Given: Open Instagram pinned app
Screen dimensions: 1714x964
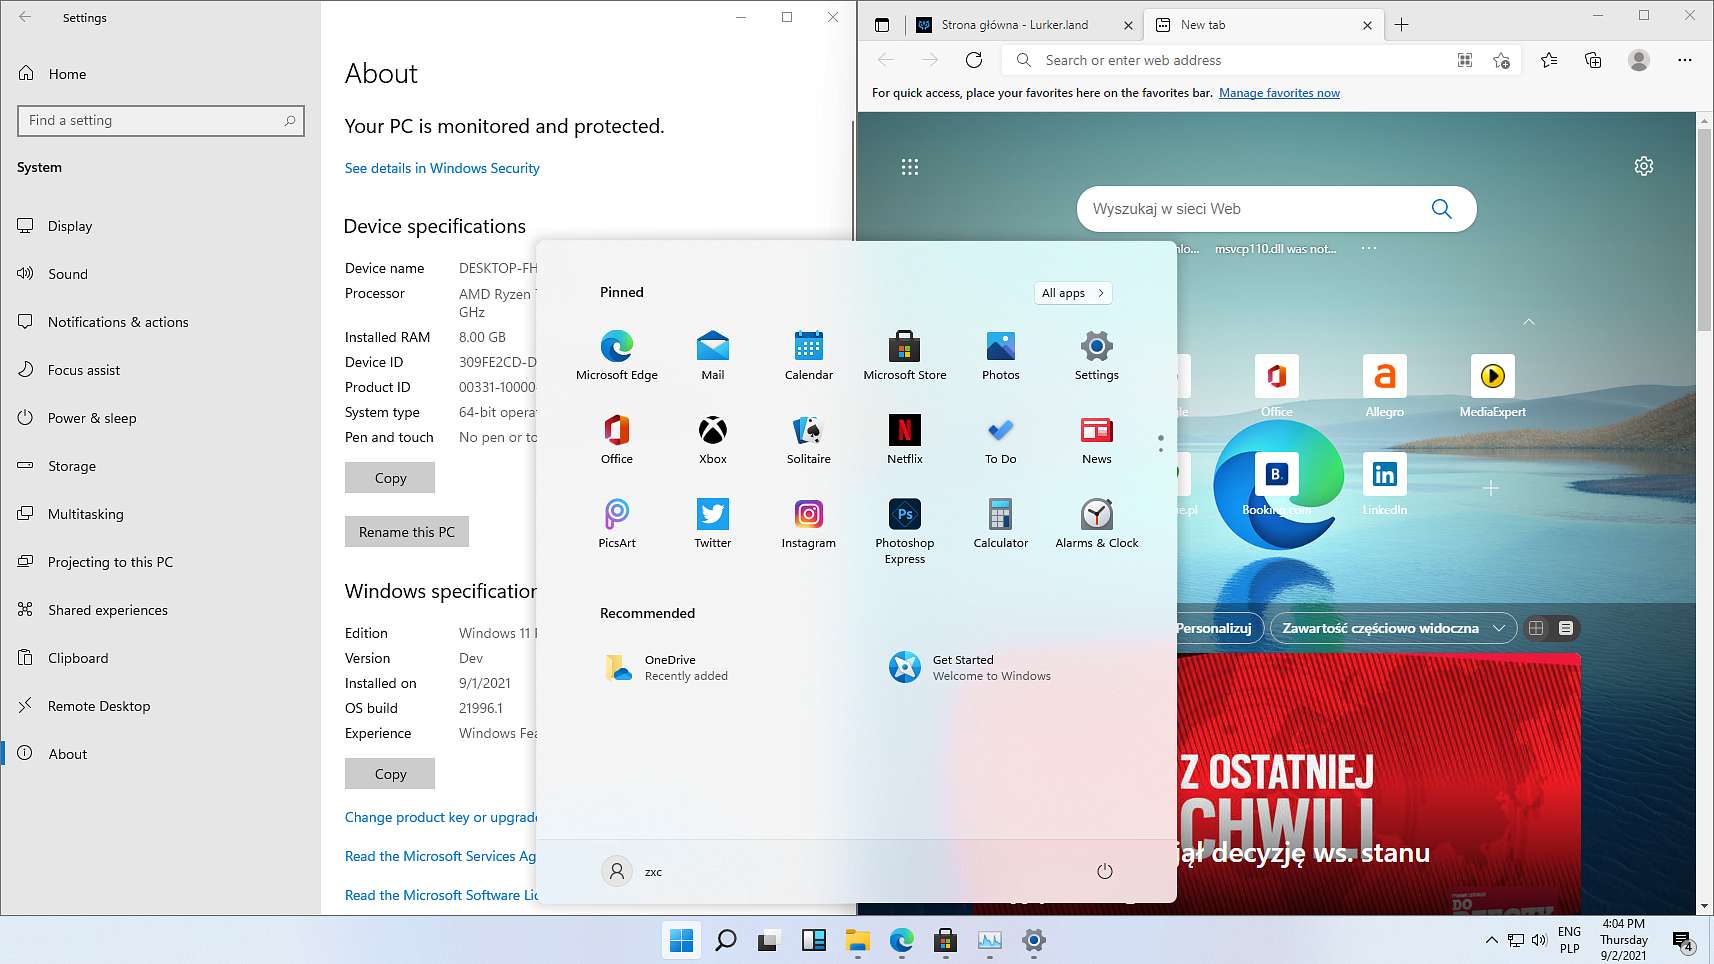Looking at the screenshot, I should click(809, 524).
